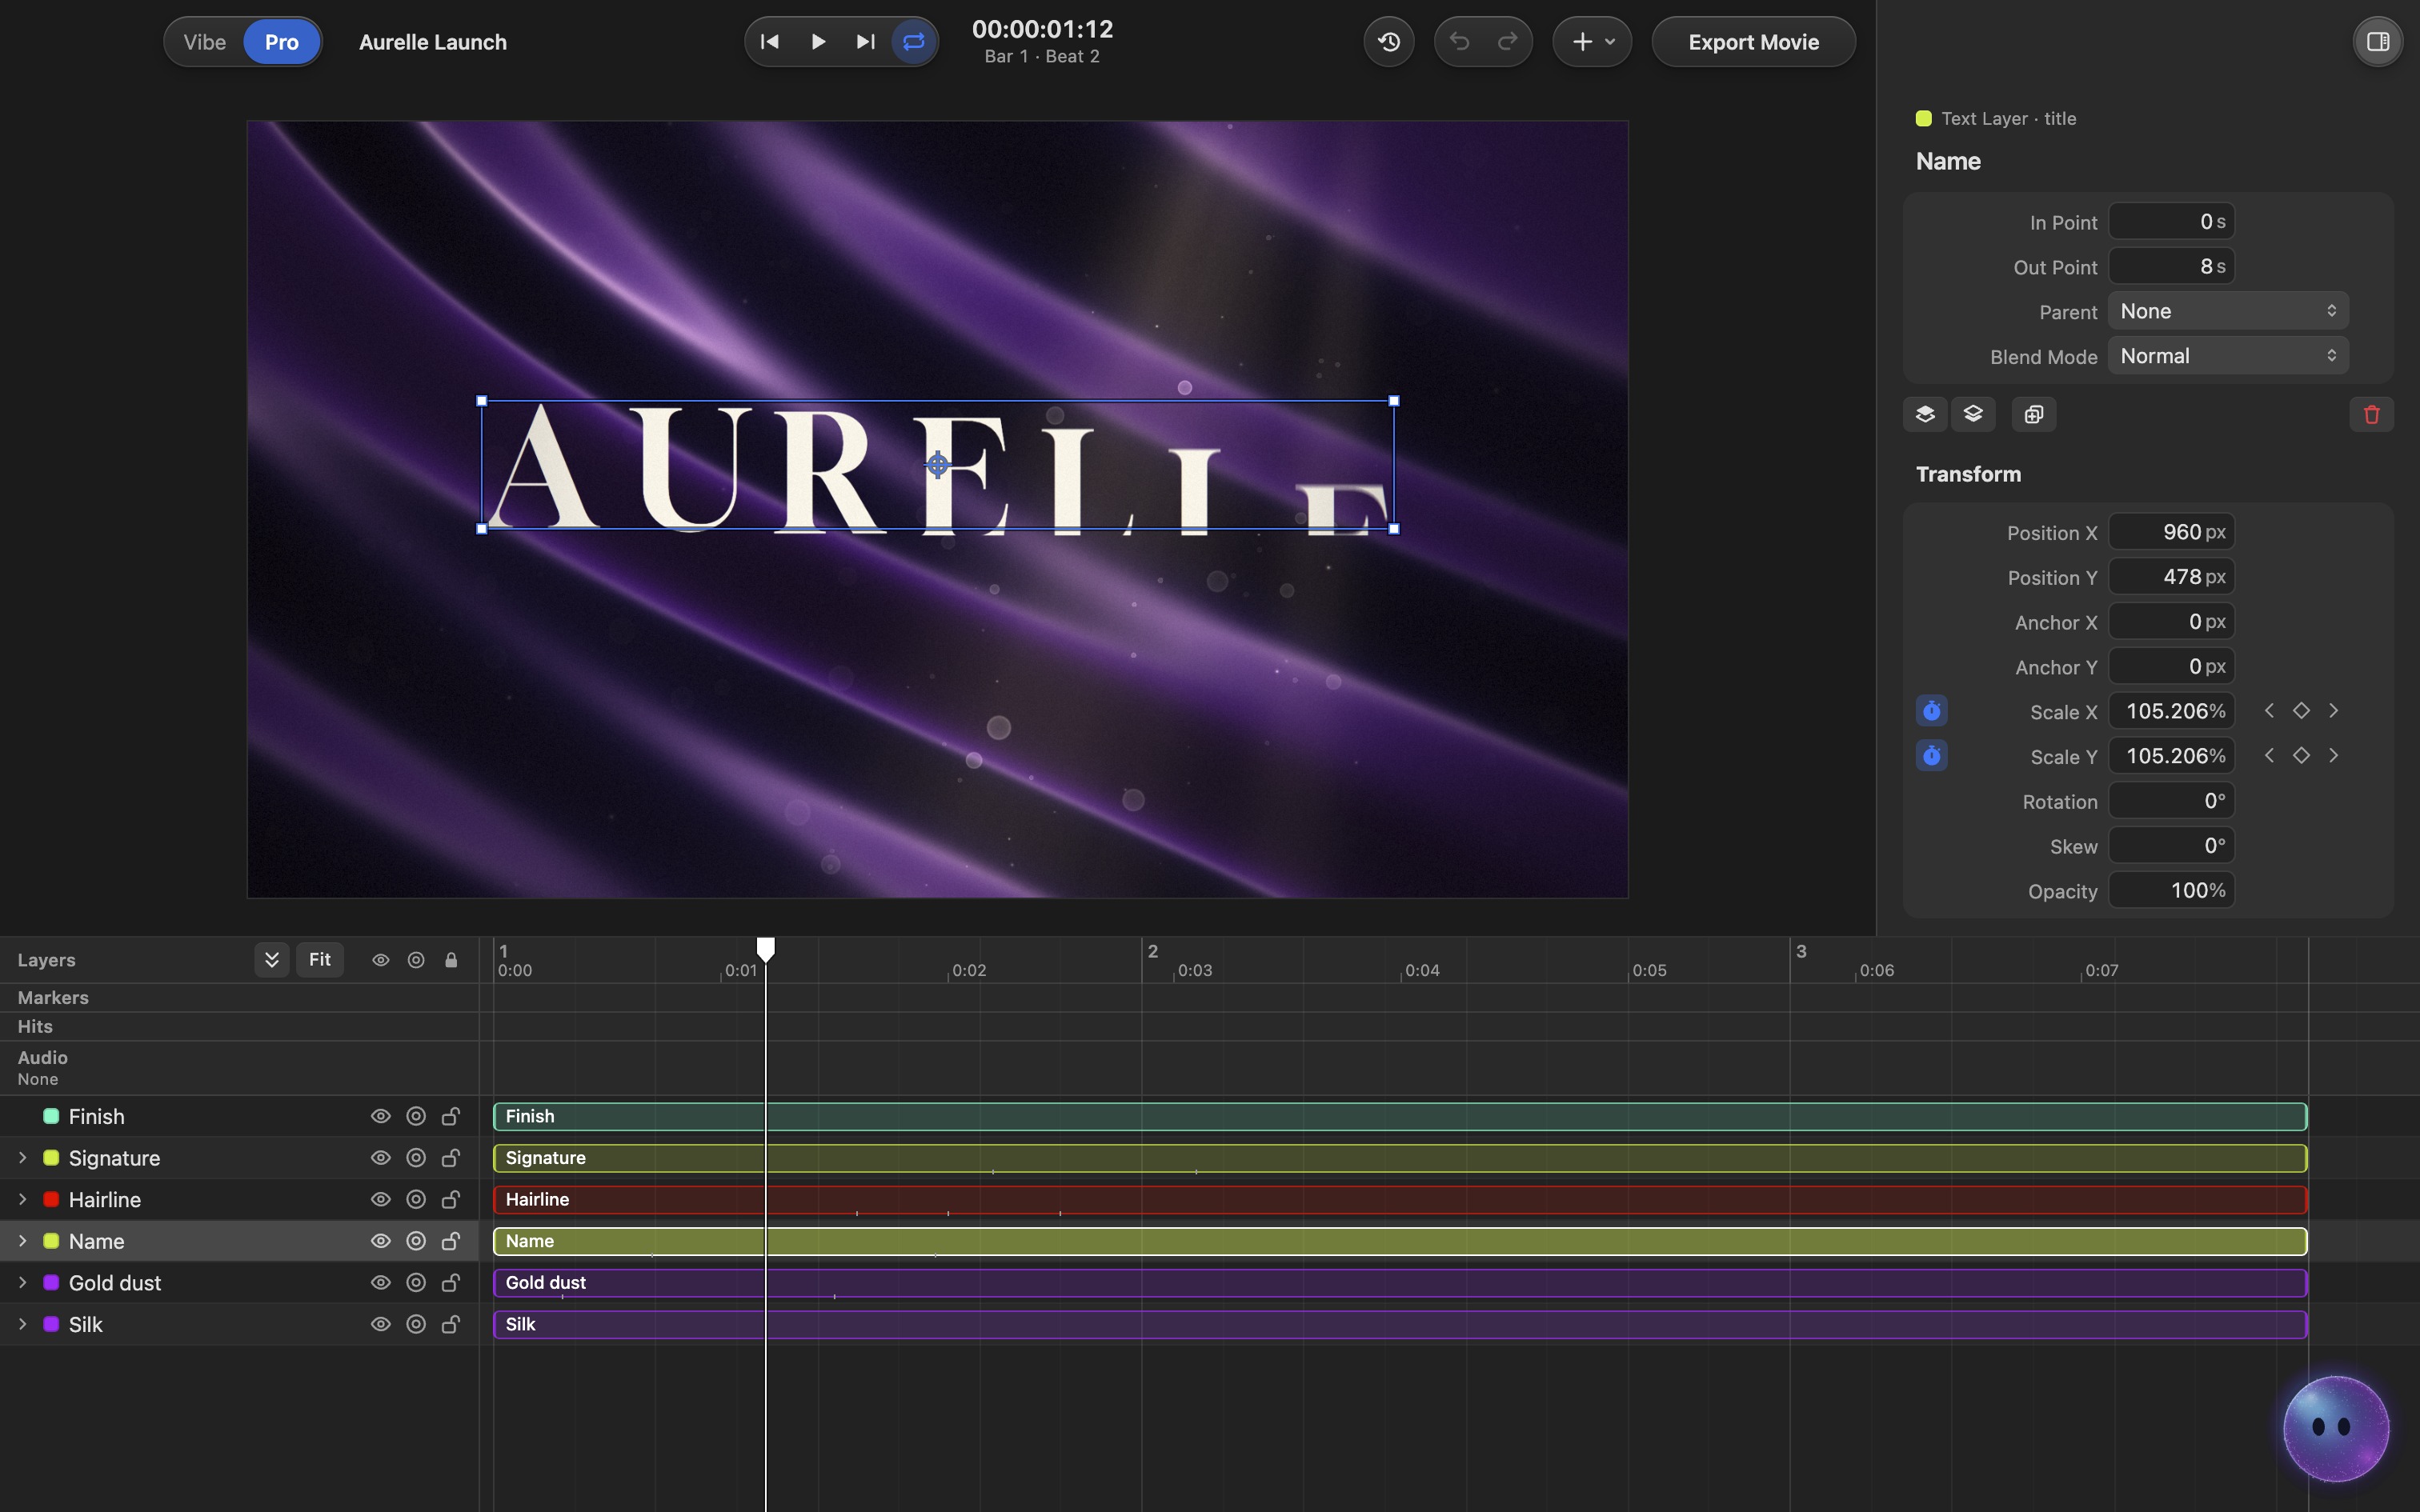Image resolution: width=2420 pixels, height=1512 pixels.
Task: Go to previous Scale Y keyframe
Action: (2269, 756)
